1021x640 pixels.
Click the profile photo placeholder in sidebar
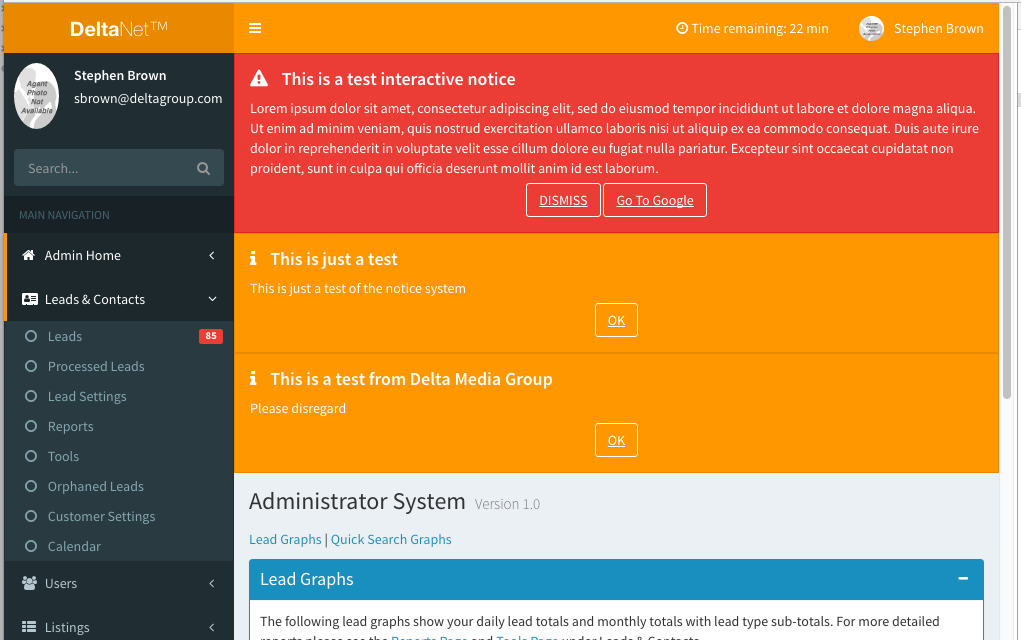[x=36, y=95]
